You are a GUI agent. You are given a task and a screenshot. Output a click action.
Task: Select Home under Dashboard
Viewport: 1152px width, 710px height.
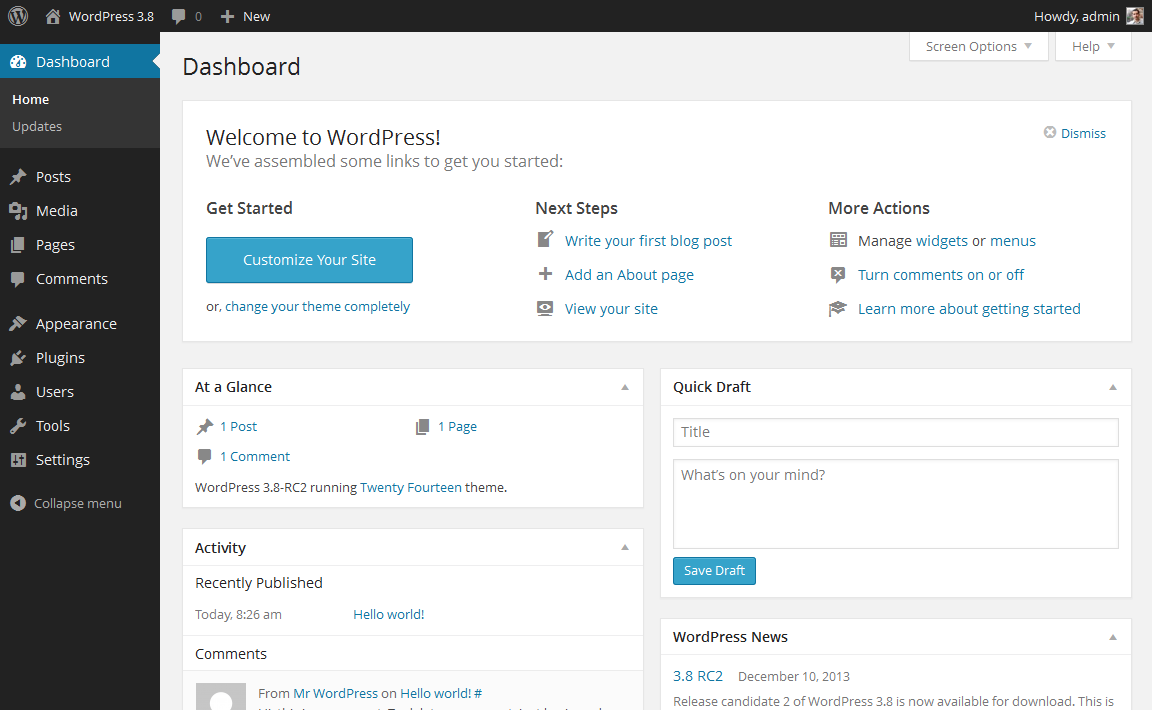(30, 99)
